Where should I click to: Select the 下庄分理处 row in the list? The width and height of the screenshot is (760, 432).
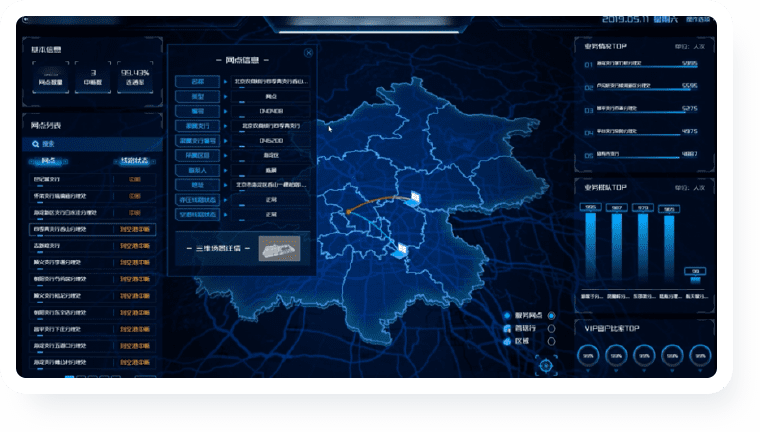92,329
